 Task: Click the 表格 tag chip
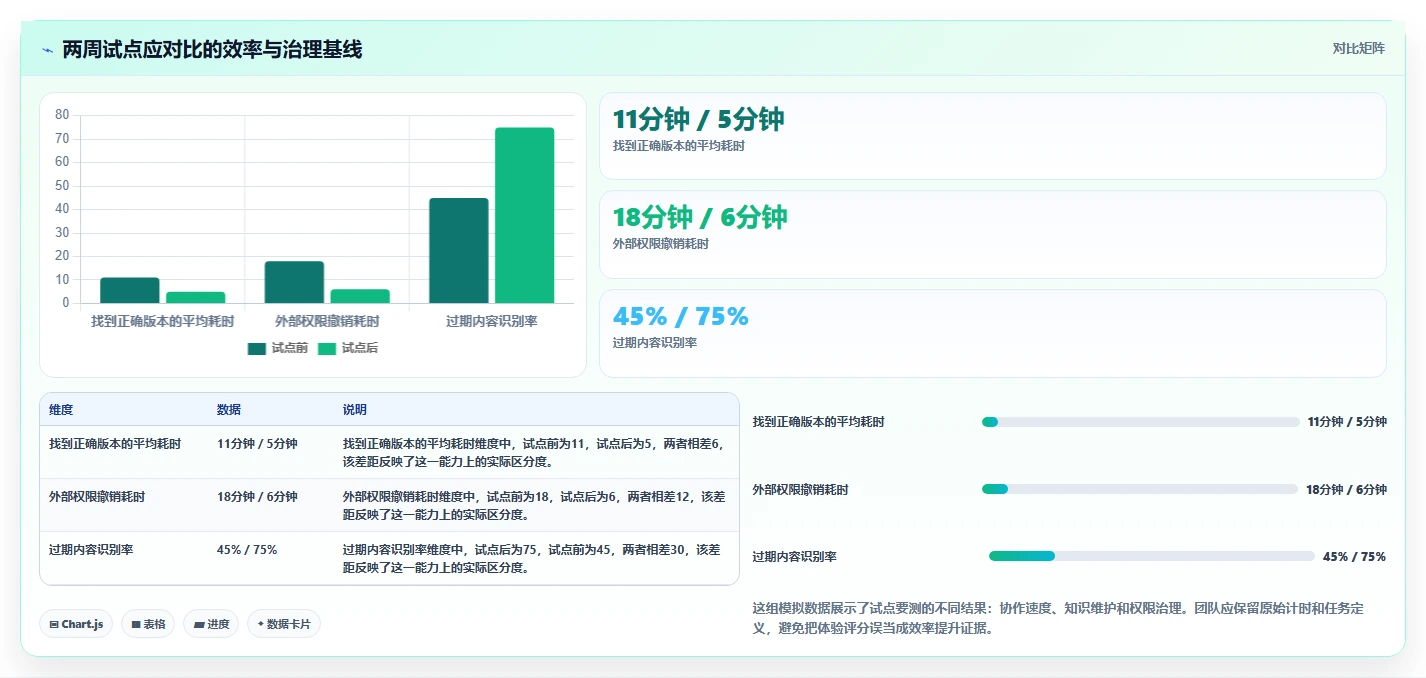point(148,624)
